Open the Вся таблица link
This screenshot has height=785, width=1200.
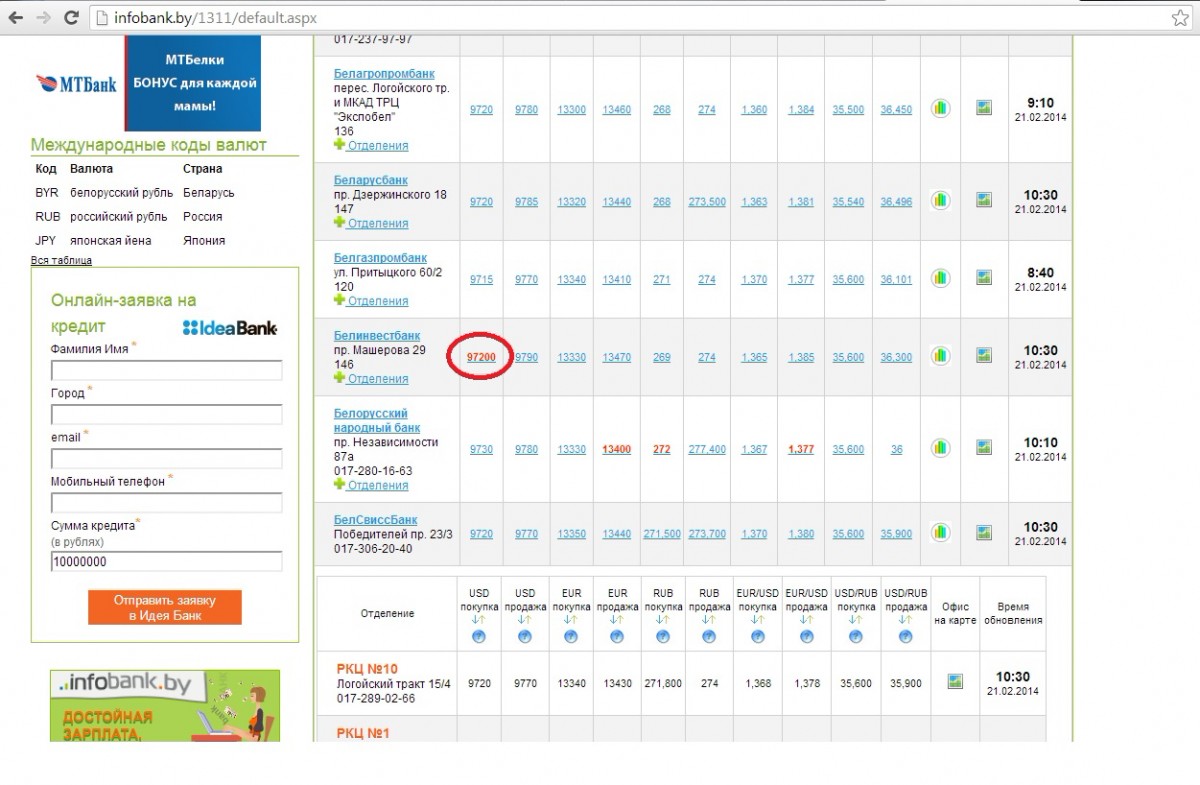61,260
